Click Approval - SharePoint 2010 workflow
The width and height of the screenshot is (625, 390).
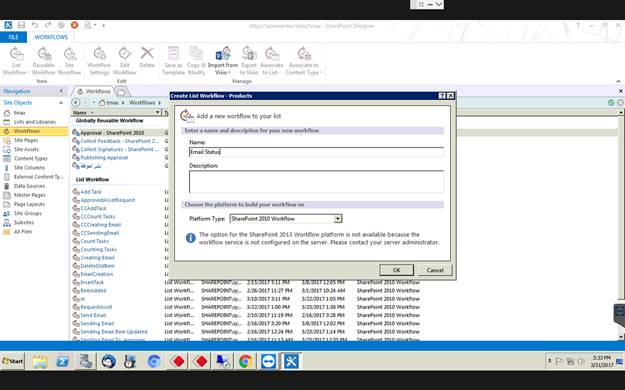[x=112, y=133]
